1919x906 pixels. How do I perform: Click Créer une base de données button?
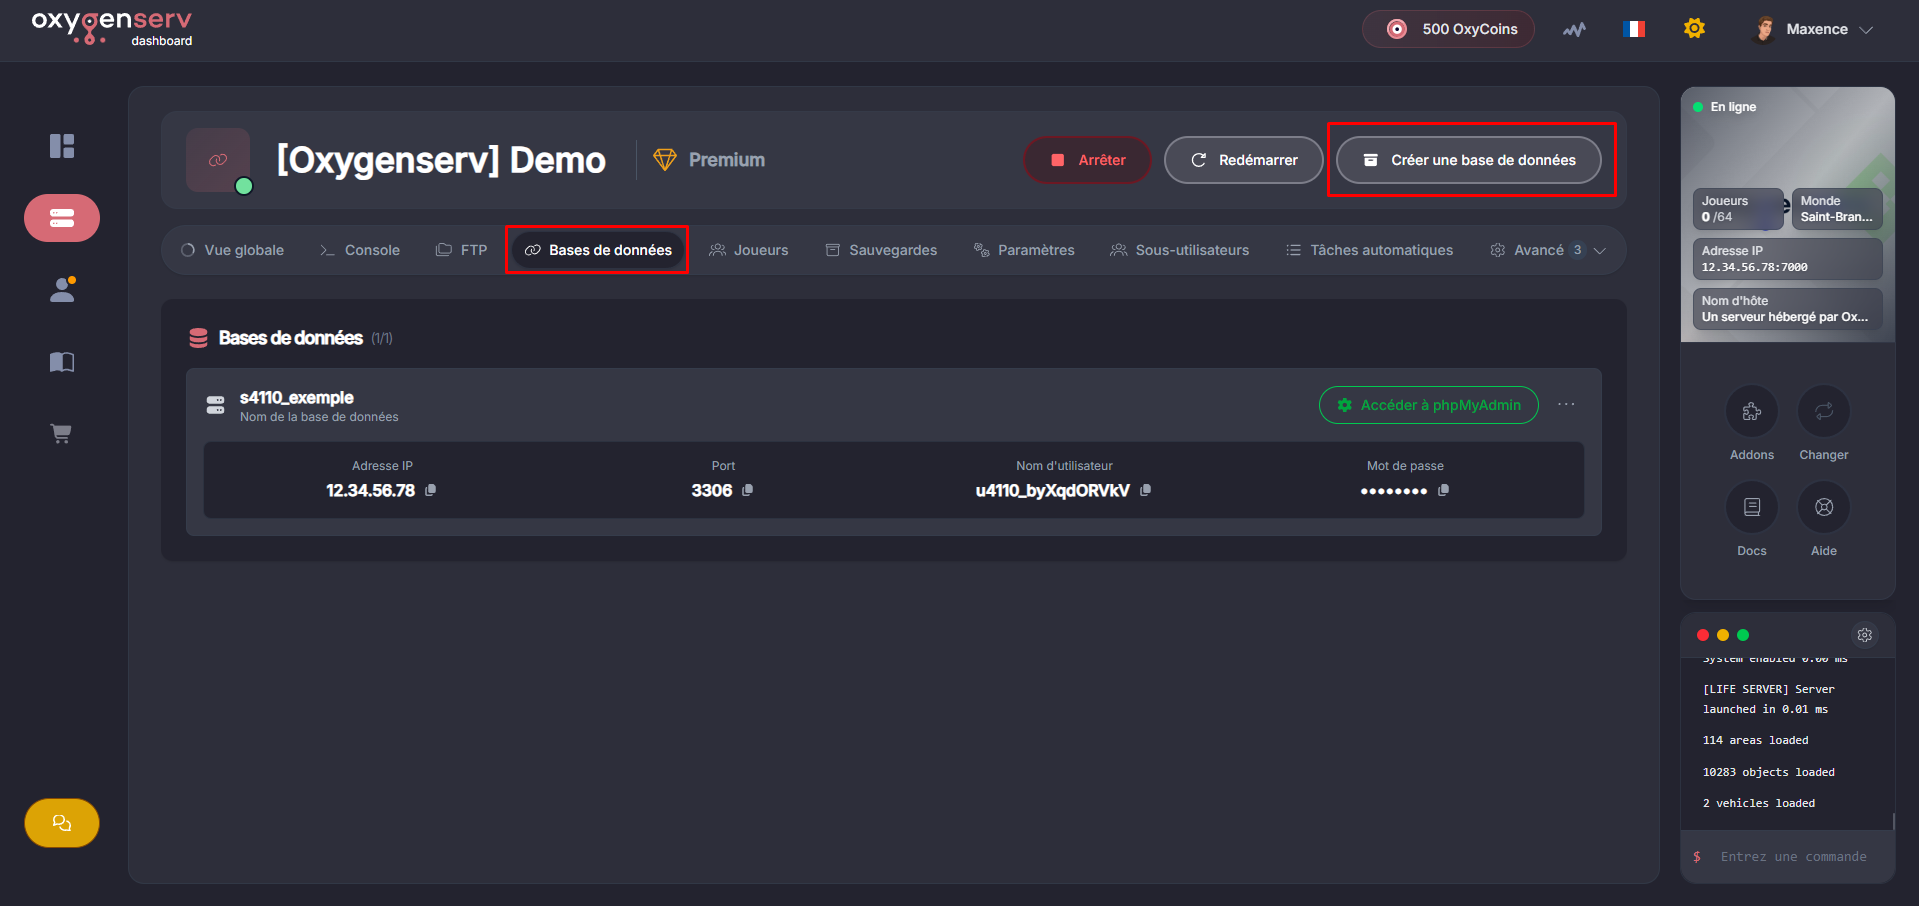1468,160
